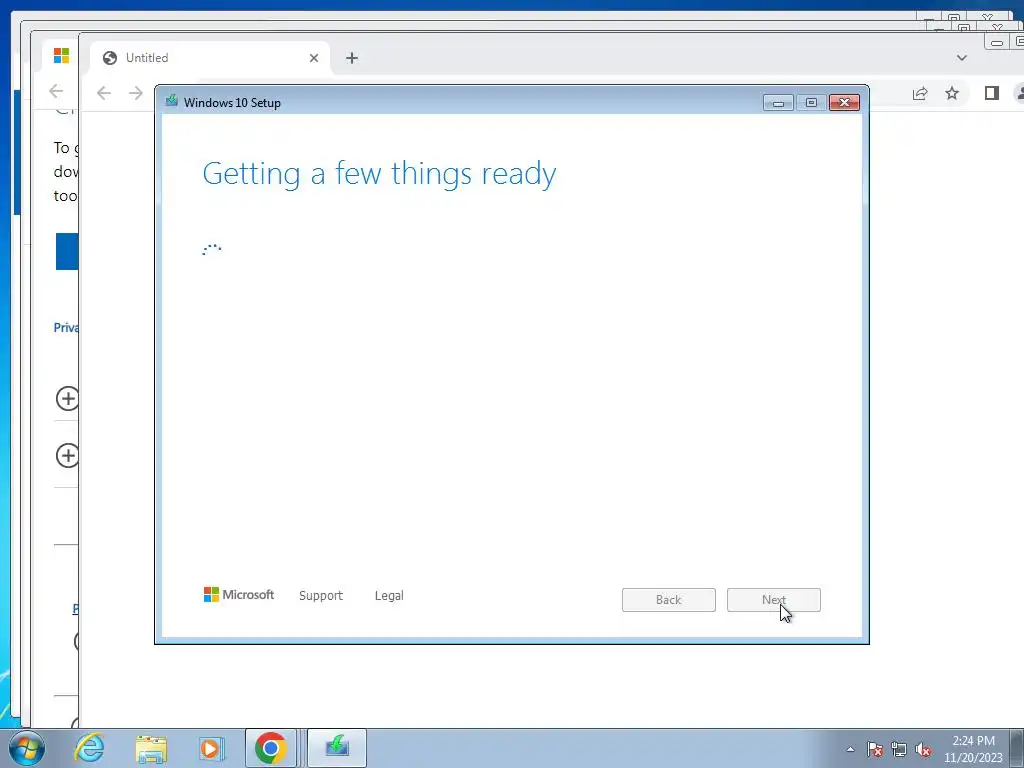Click the Microsoft logo in setup footer

238,594
